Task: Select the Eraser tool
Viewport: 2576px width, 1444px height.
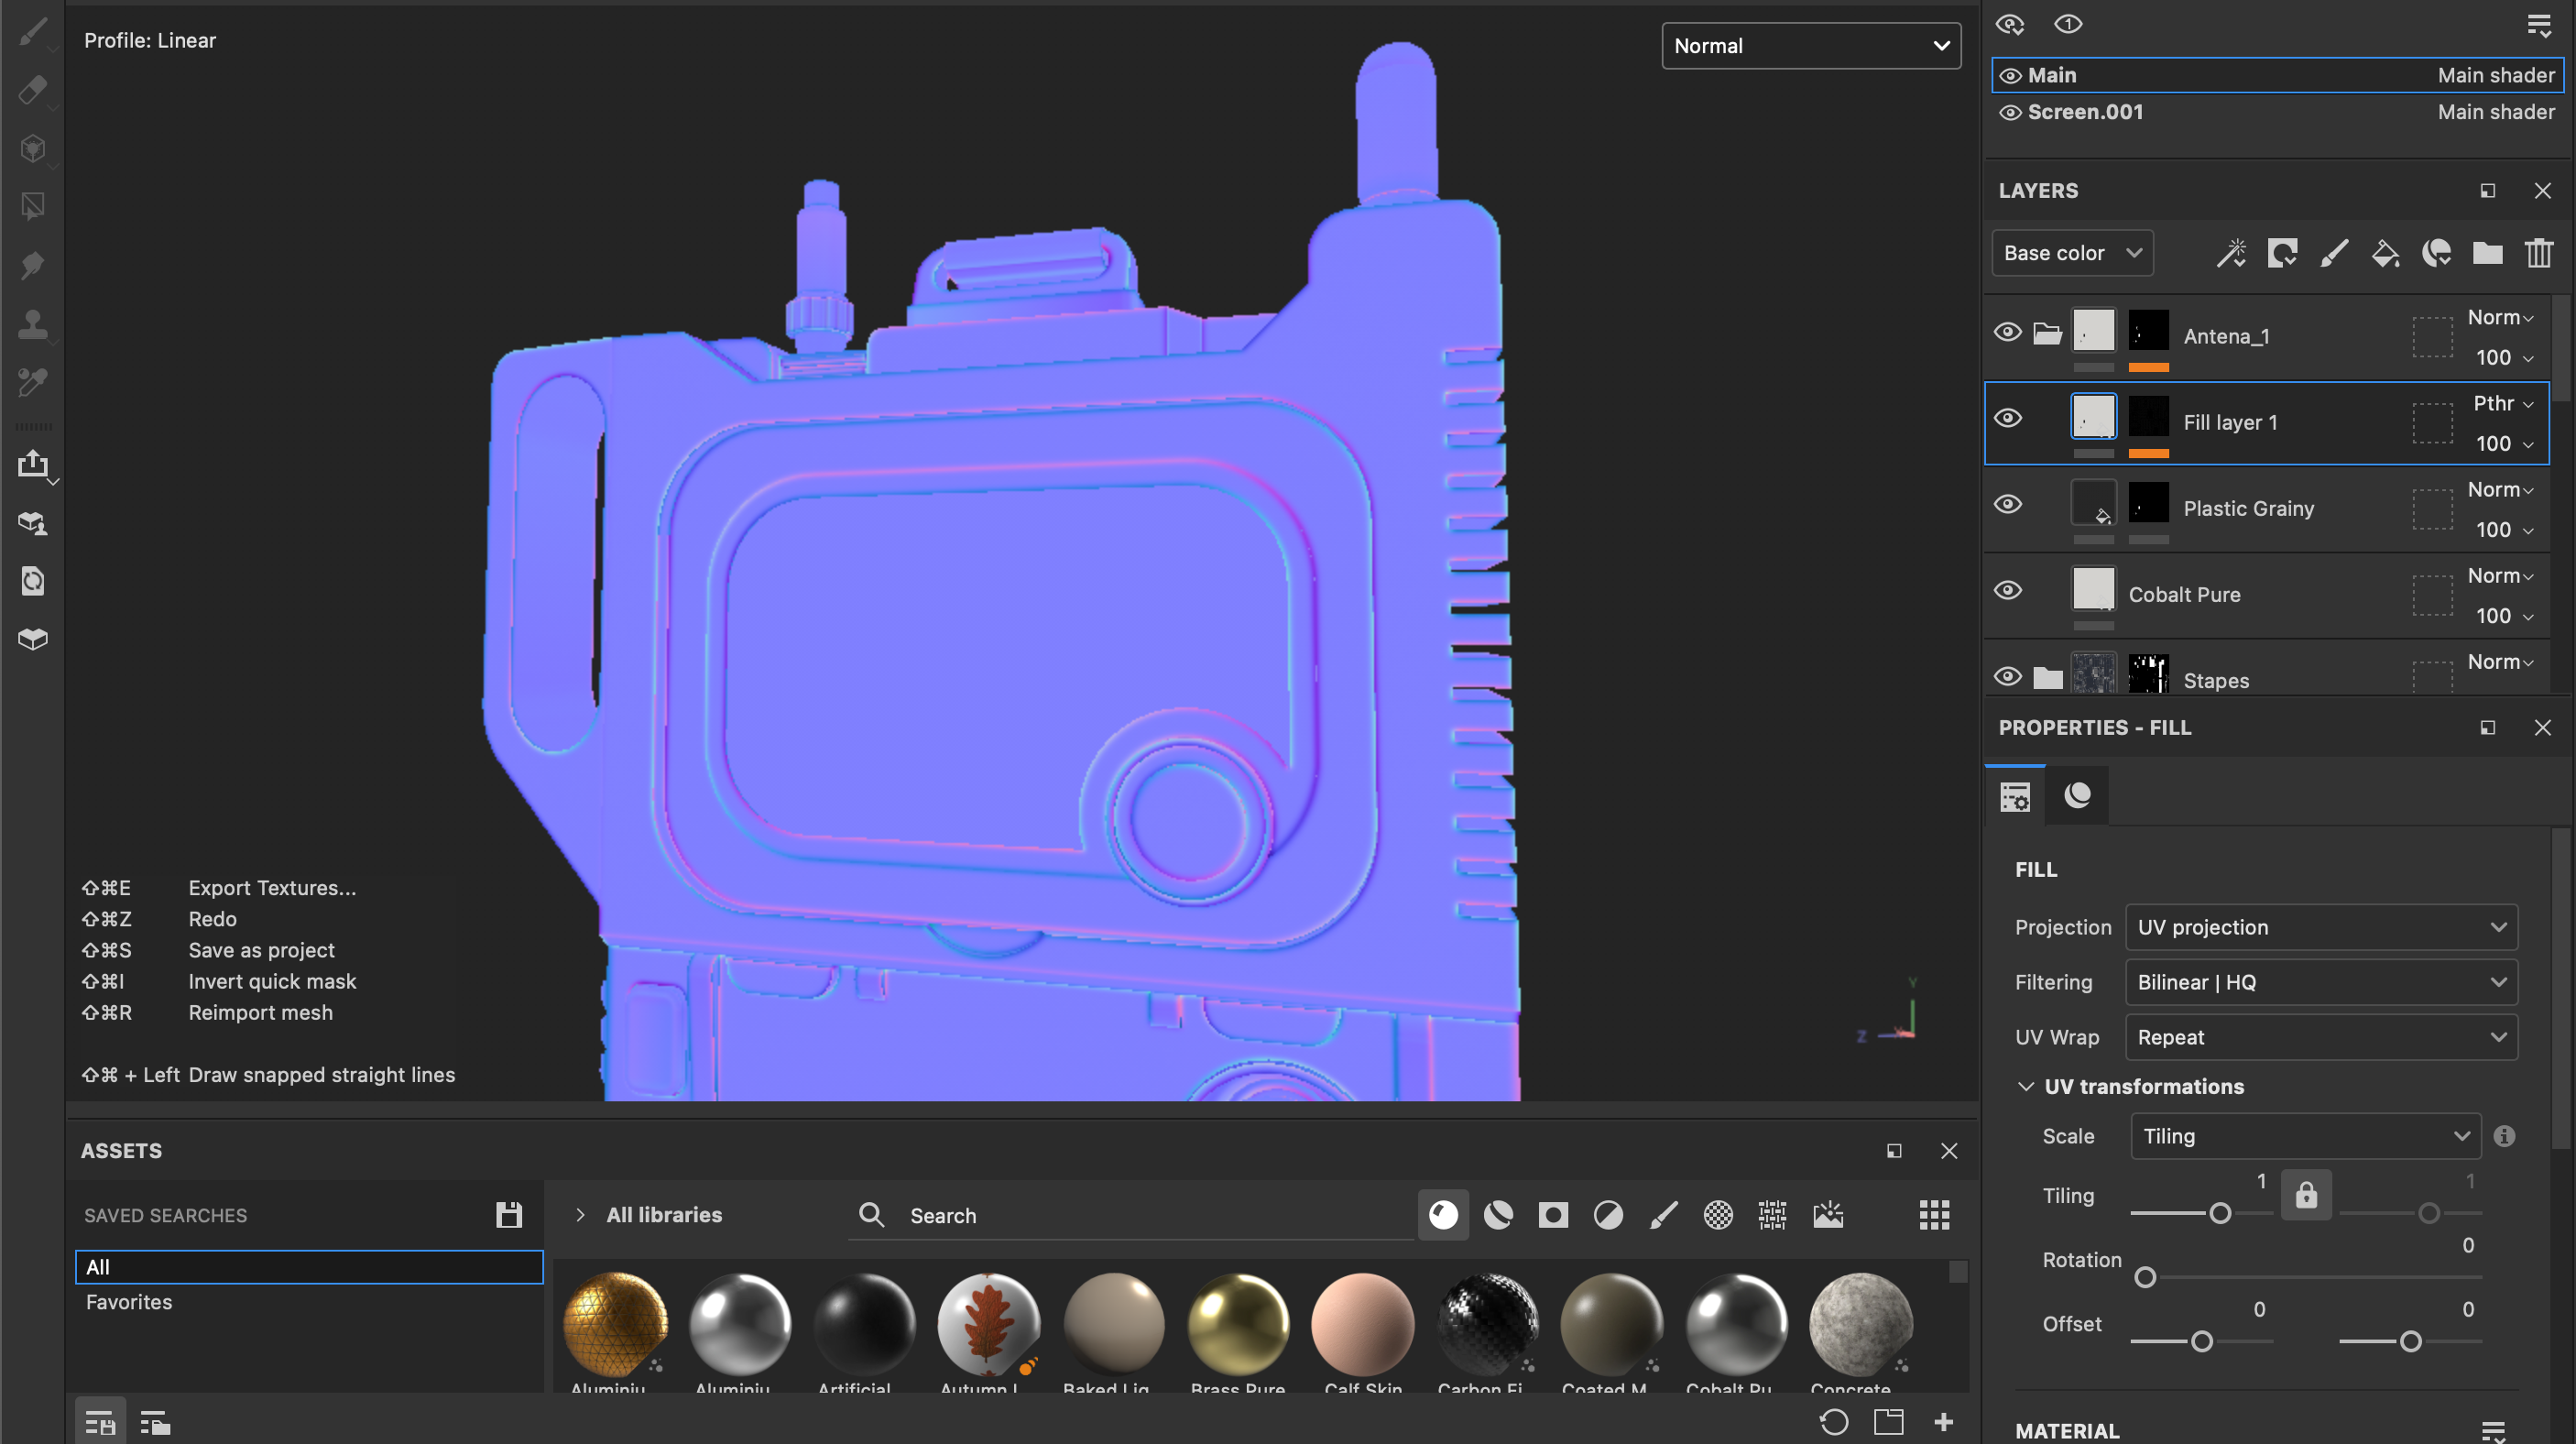Action: [x=32, y=90]
